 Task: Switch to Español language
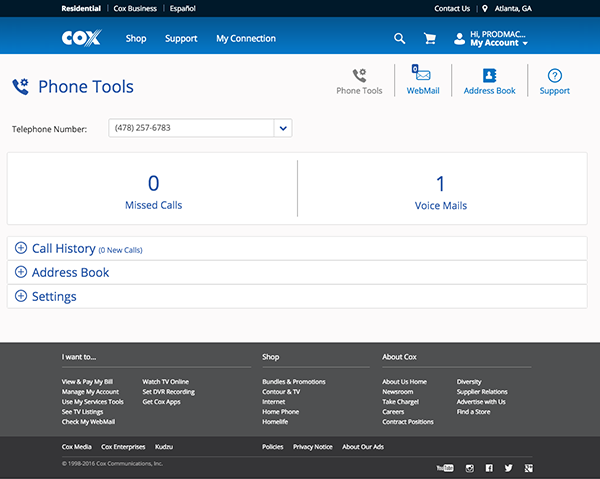click(x=183, y=8)
